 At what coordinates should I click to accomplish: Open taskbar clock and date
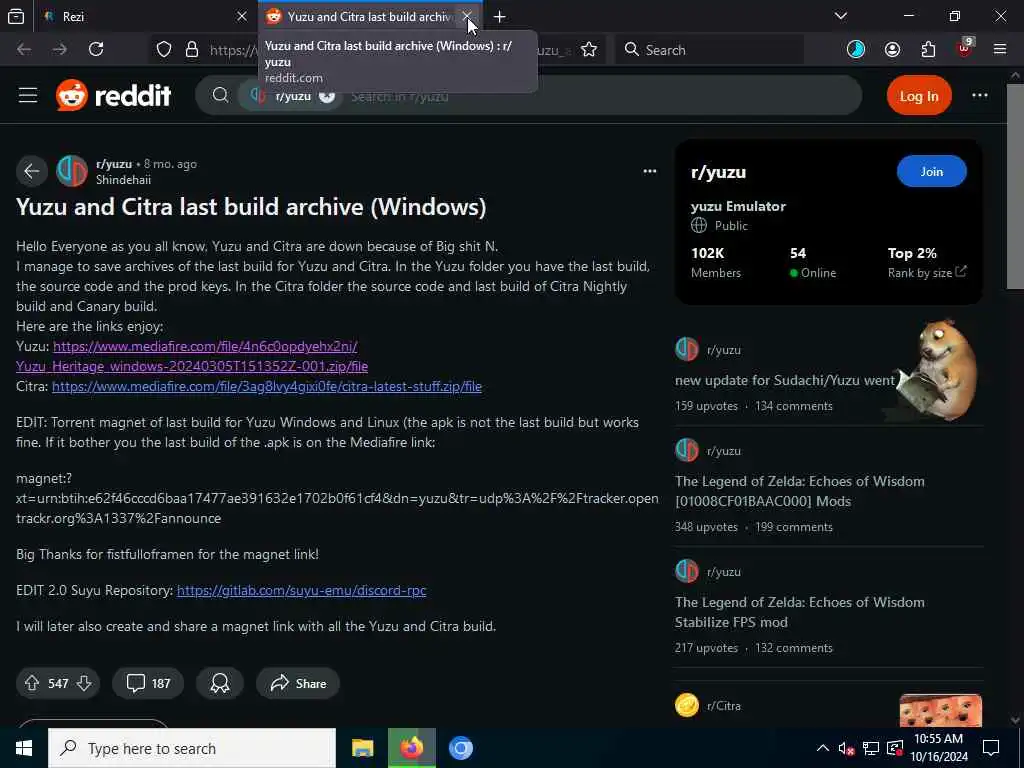coord(939,748)
